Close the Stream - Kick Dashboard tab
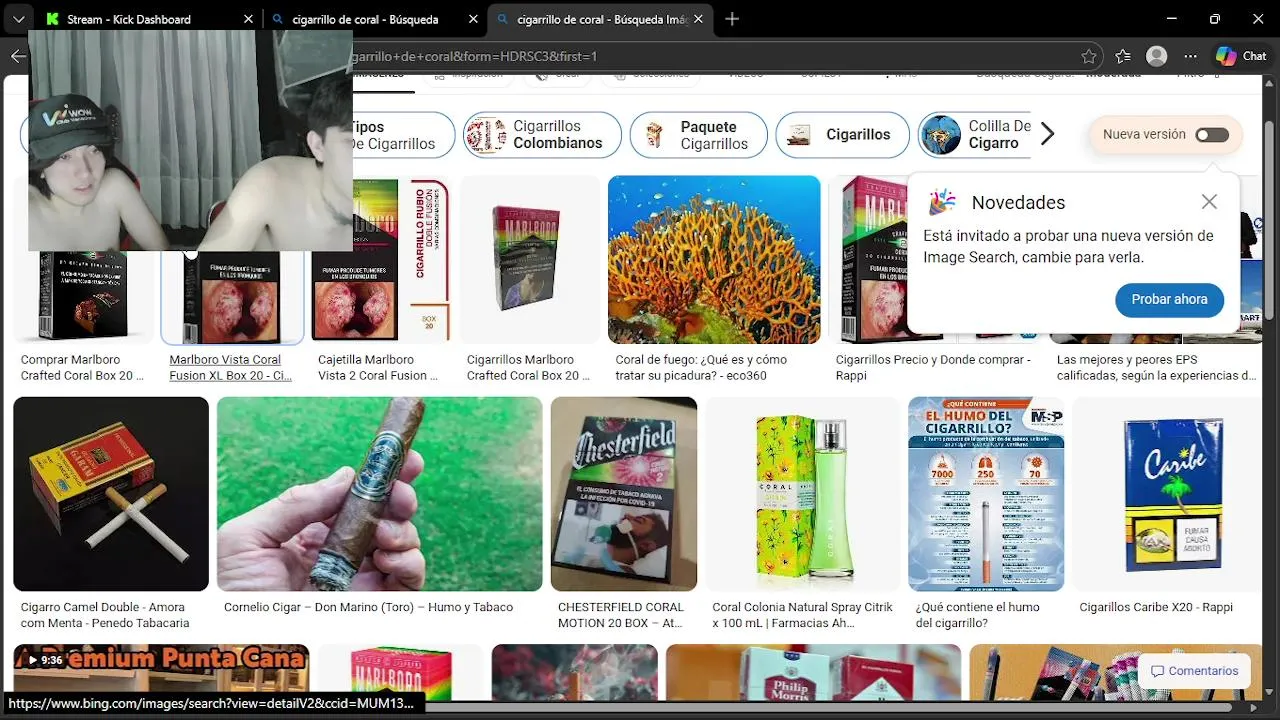 248,19
